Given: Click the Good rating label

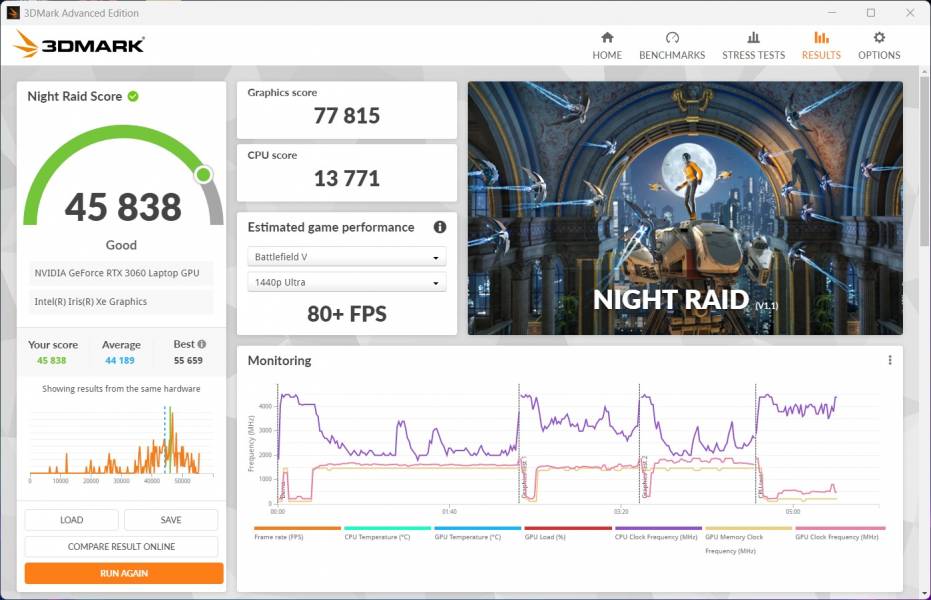Looking at the screenshot, I should [x=121, y=245].
